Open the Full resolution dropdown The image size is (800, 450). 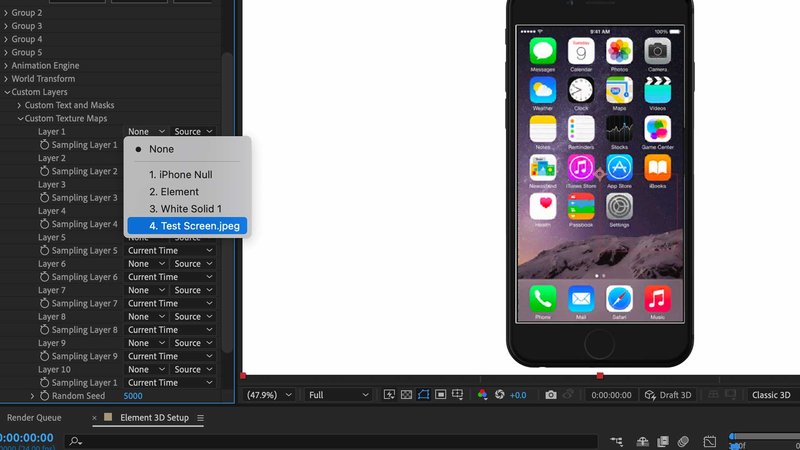click(338, 395)
